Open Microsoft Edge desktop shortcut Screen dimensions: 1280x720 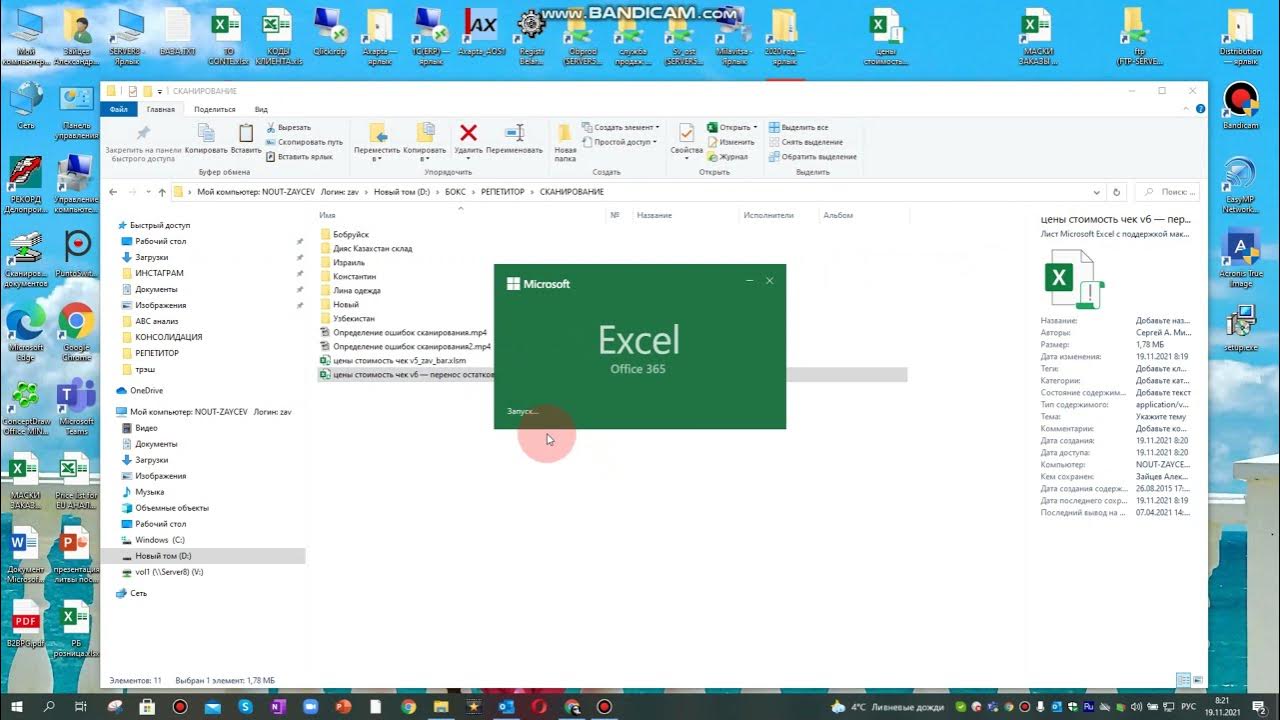click(26, 332)
